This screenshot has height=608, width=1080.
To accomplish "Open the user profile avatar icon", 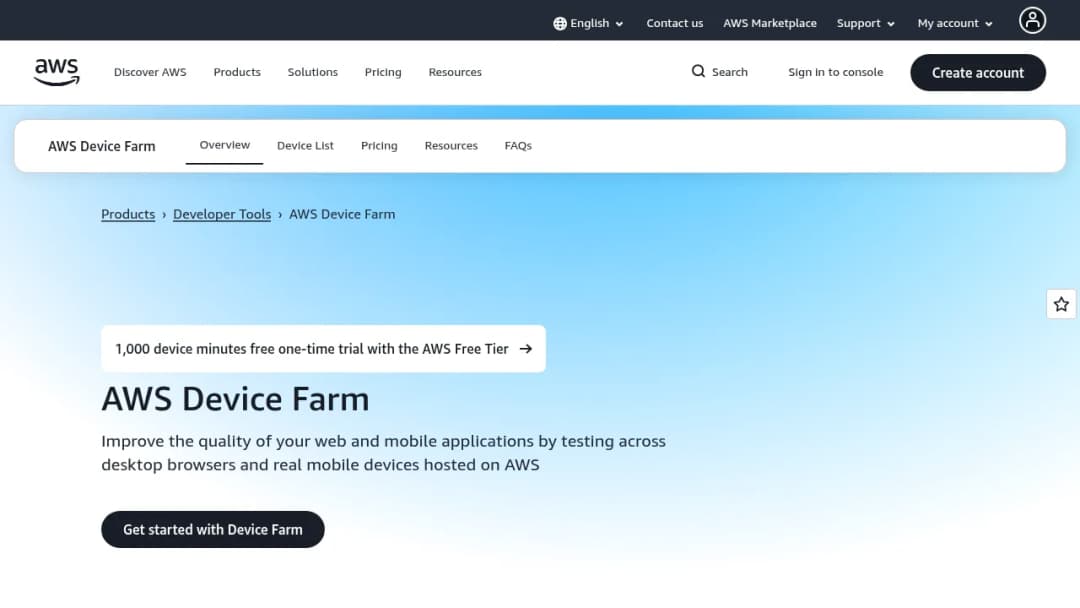I will pyautogui.click(x=1032, y=21).
